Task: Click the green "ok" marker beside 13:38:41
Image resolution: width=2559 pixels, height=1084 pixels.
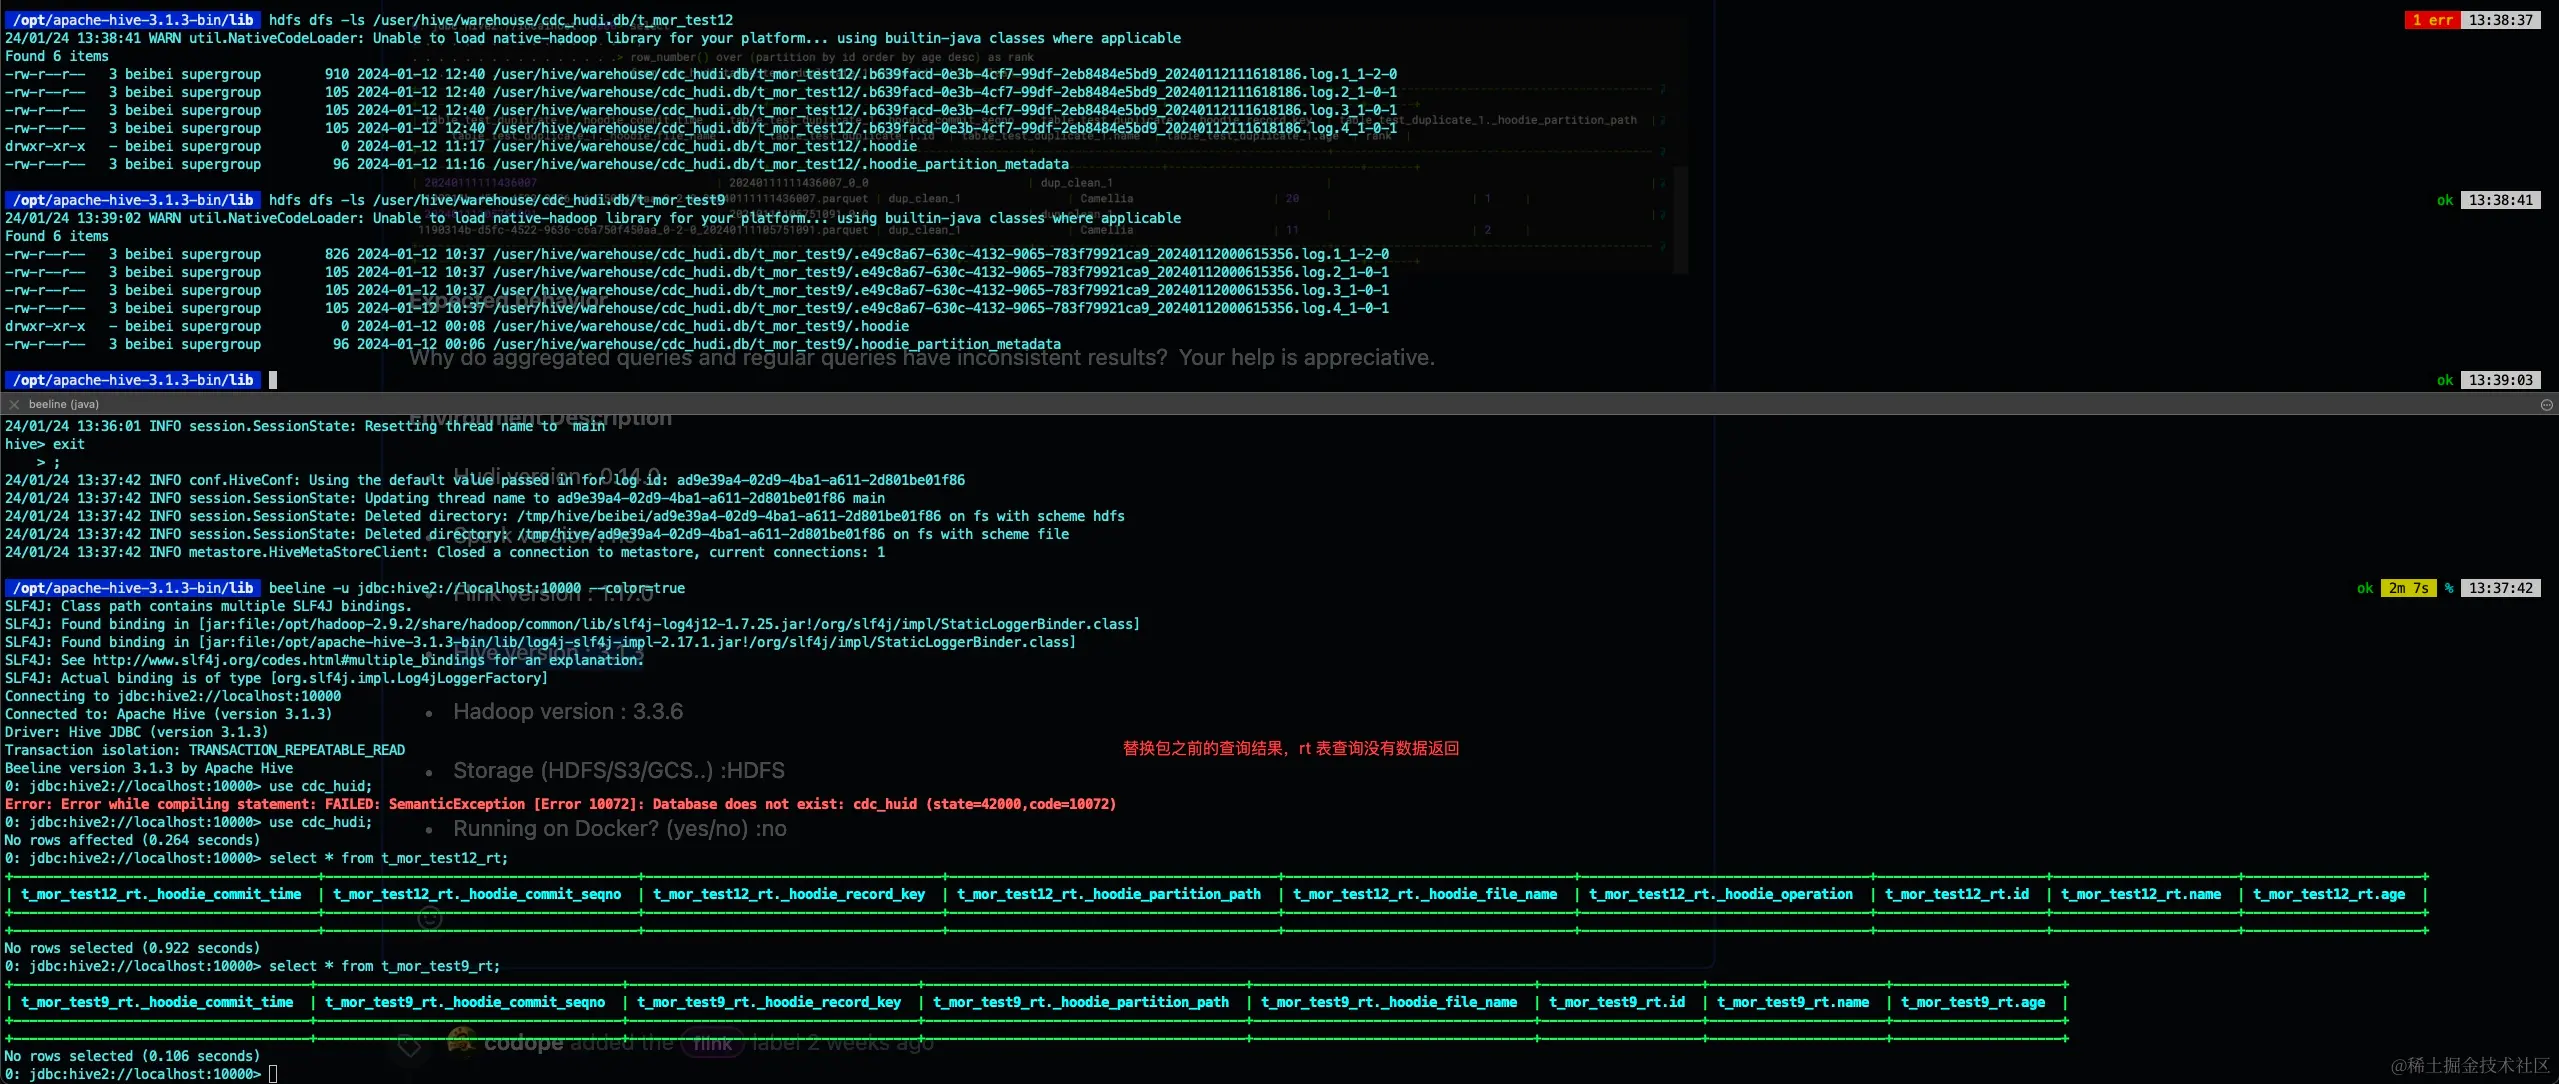Action: click(x=2443, y=199)
